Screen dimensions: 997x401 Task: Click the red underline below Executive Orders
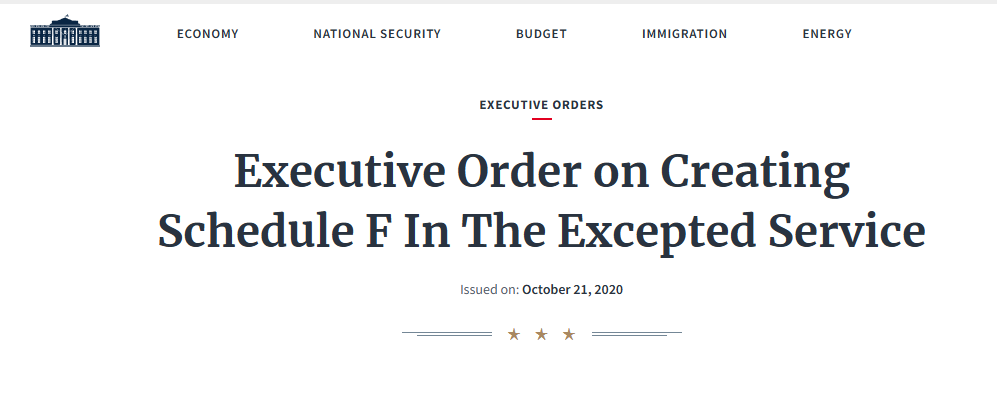tap(542, 119)
